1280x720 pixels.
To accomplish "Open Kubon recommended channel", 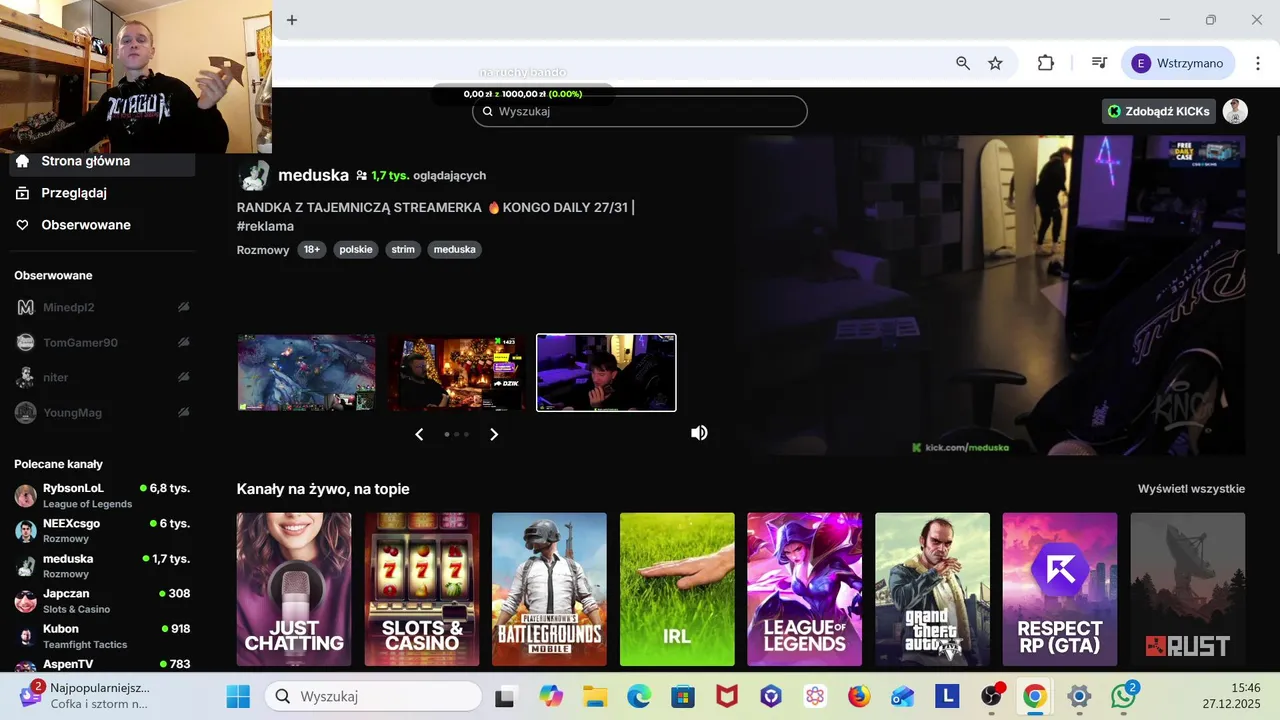I will 102,636.
